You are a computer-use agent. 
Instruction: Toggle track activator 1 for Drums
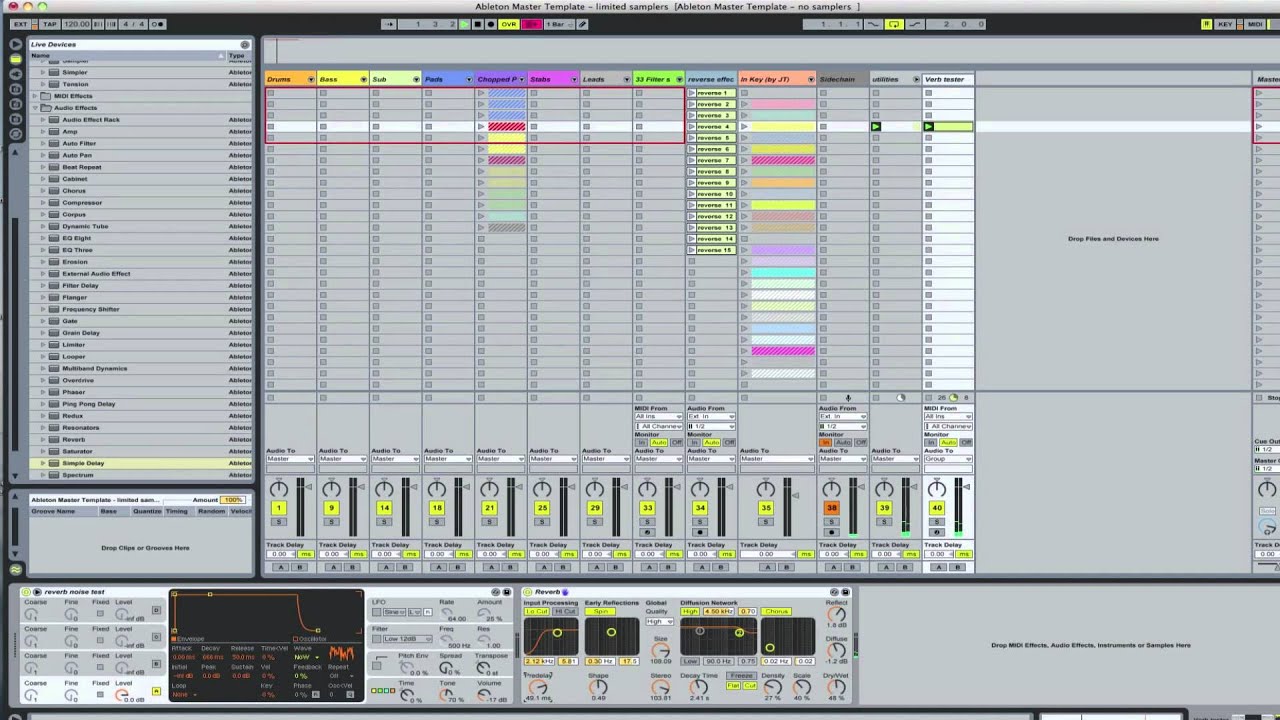279,508
